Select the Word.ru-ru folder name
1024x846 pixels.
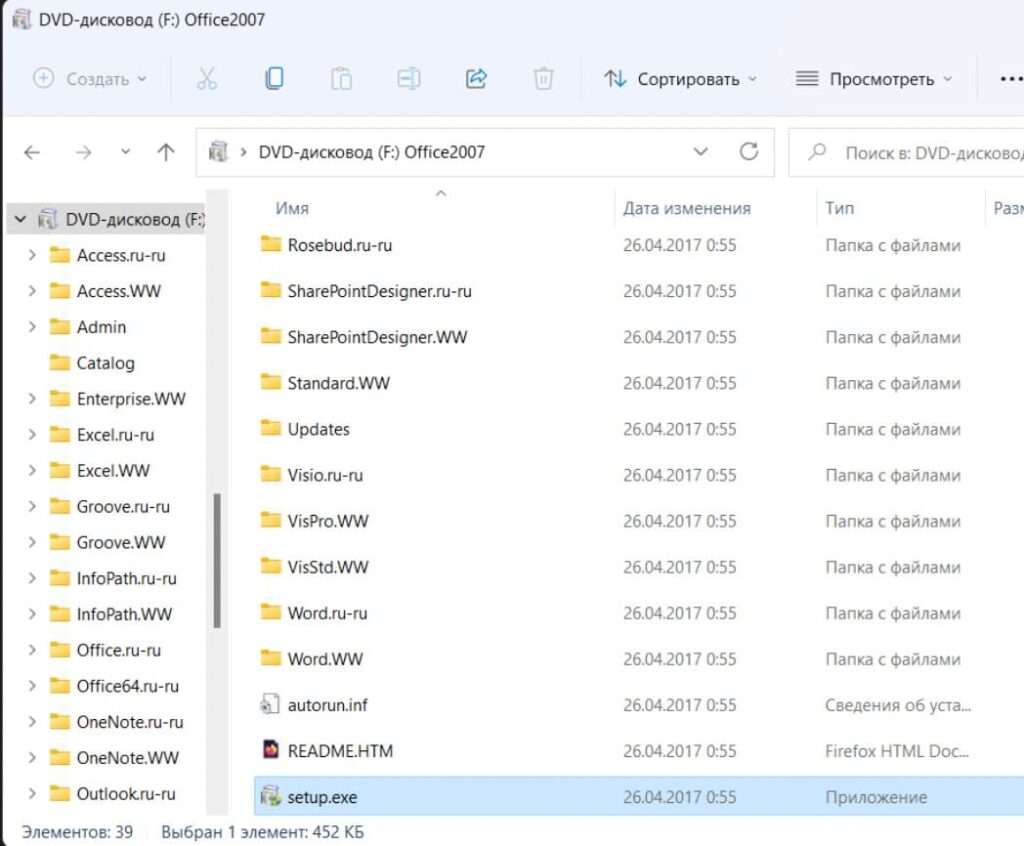327,612
